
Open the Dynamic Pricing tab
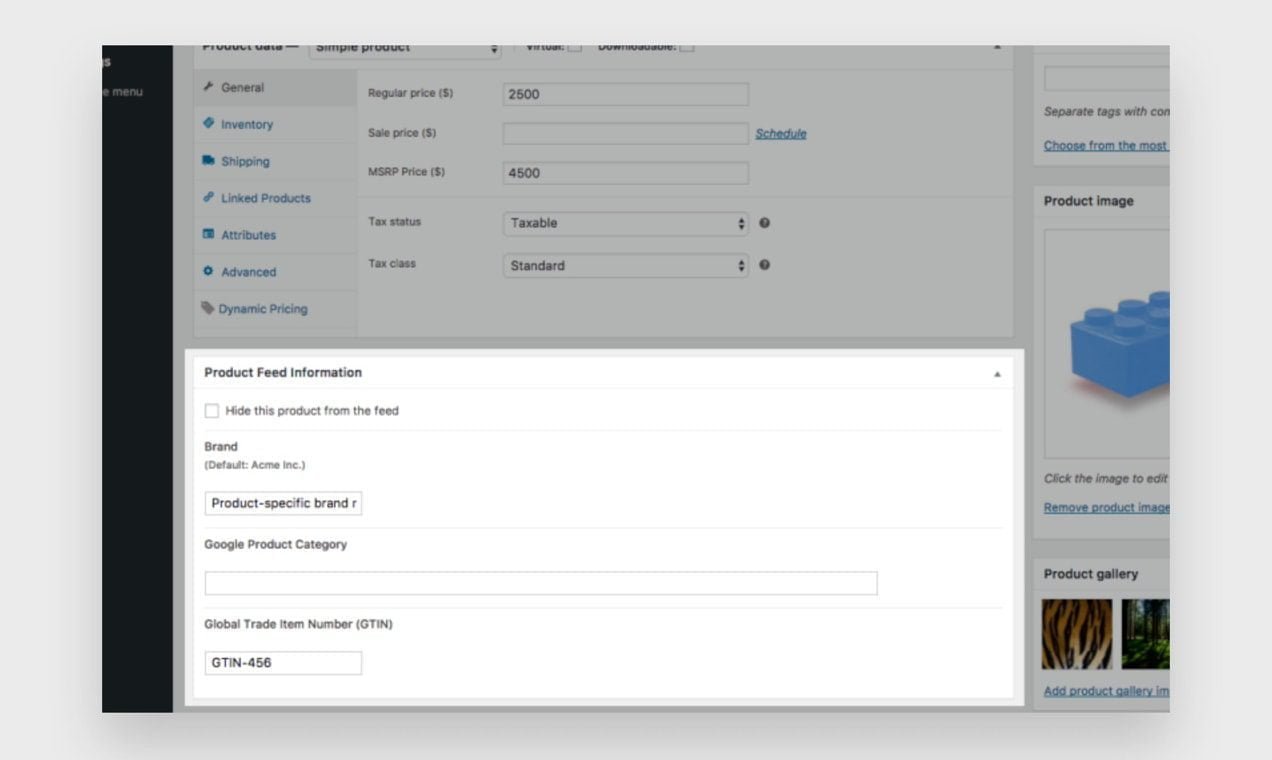click(x=275, y=309)
